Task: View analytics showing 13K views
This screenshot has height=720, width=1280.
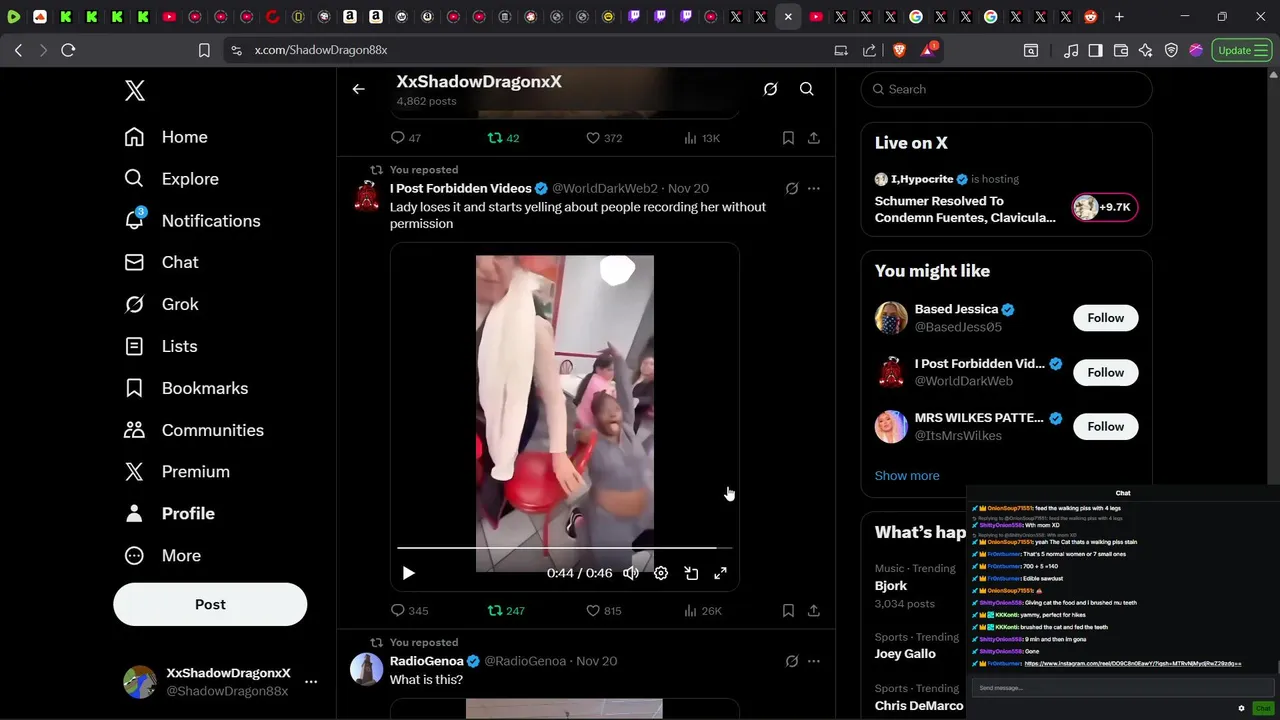Action: [702, 138]
